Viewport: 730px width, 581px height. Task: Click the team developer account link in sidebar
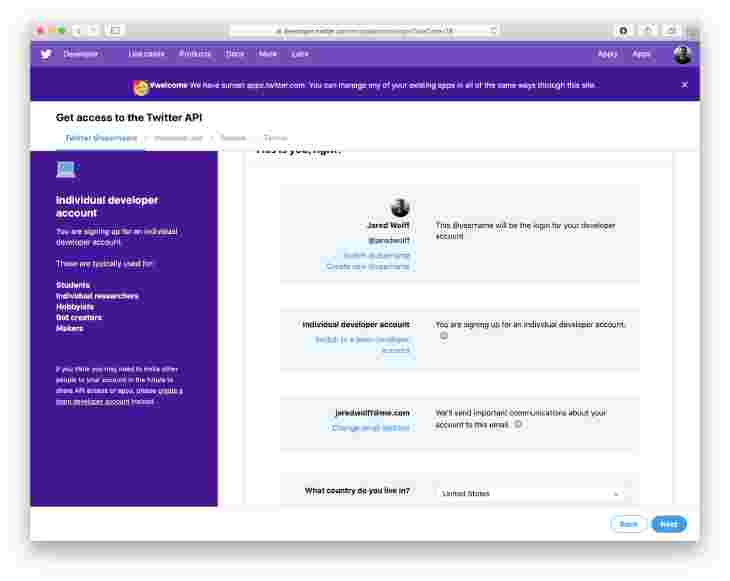click(x=120, y=396)
